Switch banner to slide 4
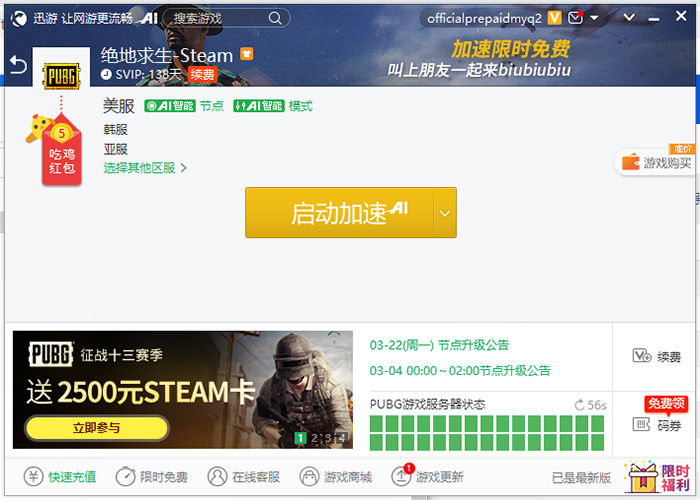Screen dimensions: 700x500 (342, 438)
